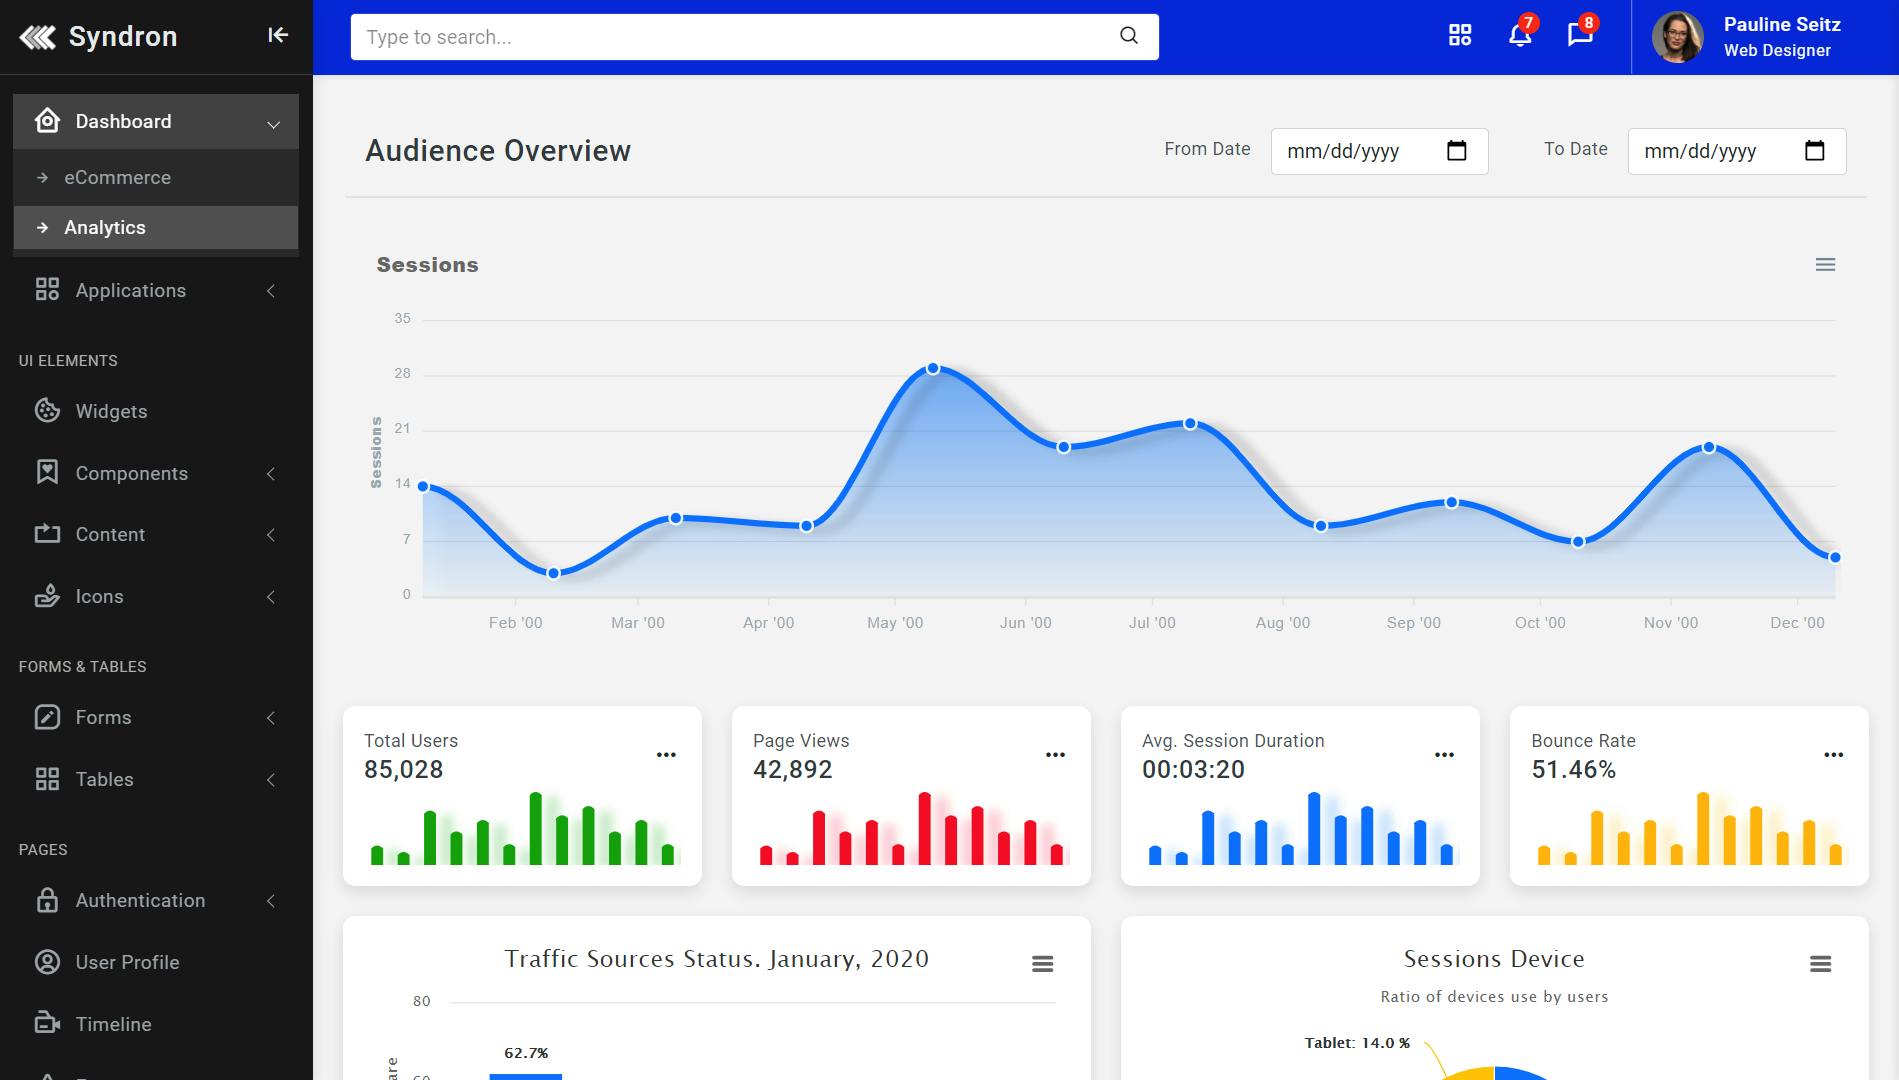Click the Widgets cookie icon
This screenshot has width=1899, height=1080.
(47, 411)
